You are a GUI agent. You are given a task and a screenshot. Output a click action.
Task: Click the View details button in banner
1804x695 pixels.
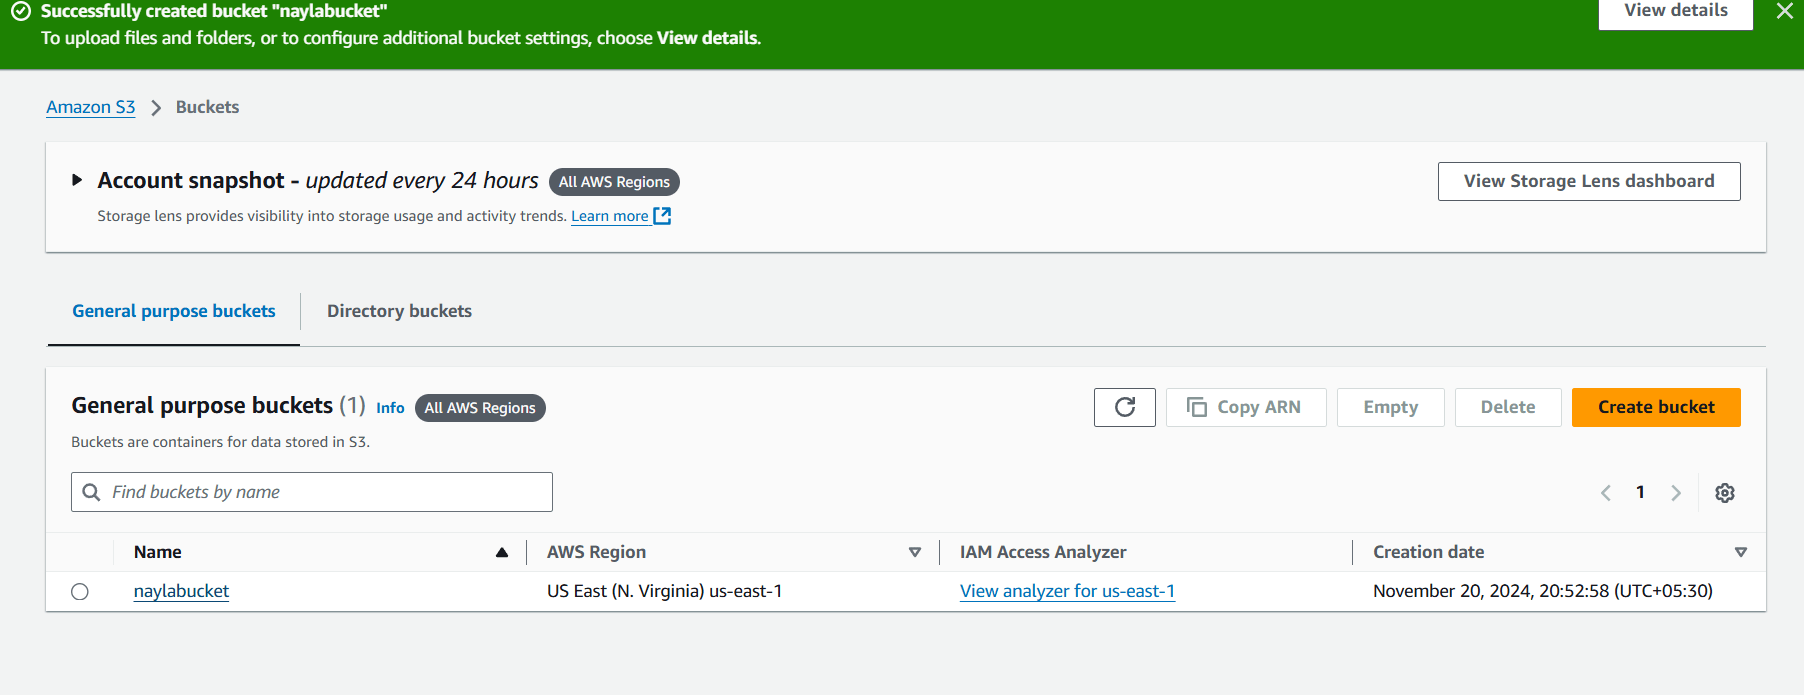[x=1675, y=12]
